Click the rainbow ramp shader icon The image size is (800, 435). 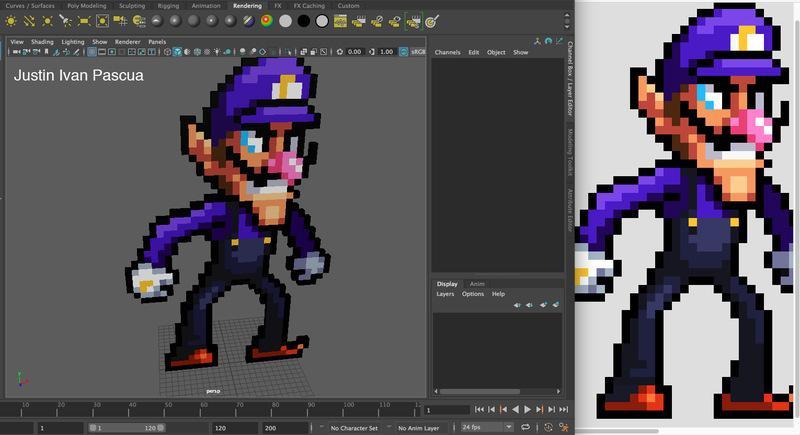coord(266,20)
